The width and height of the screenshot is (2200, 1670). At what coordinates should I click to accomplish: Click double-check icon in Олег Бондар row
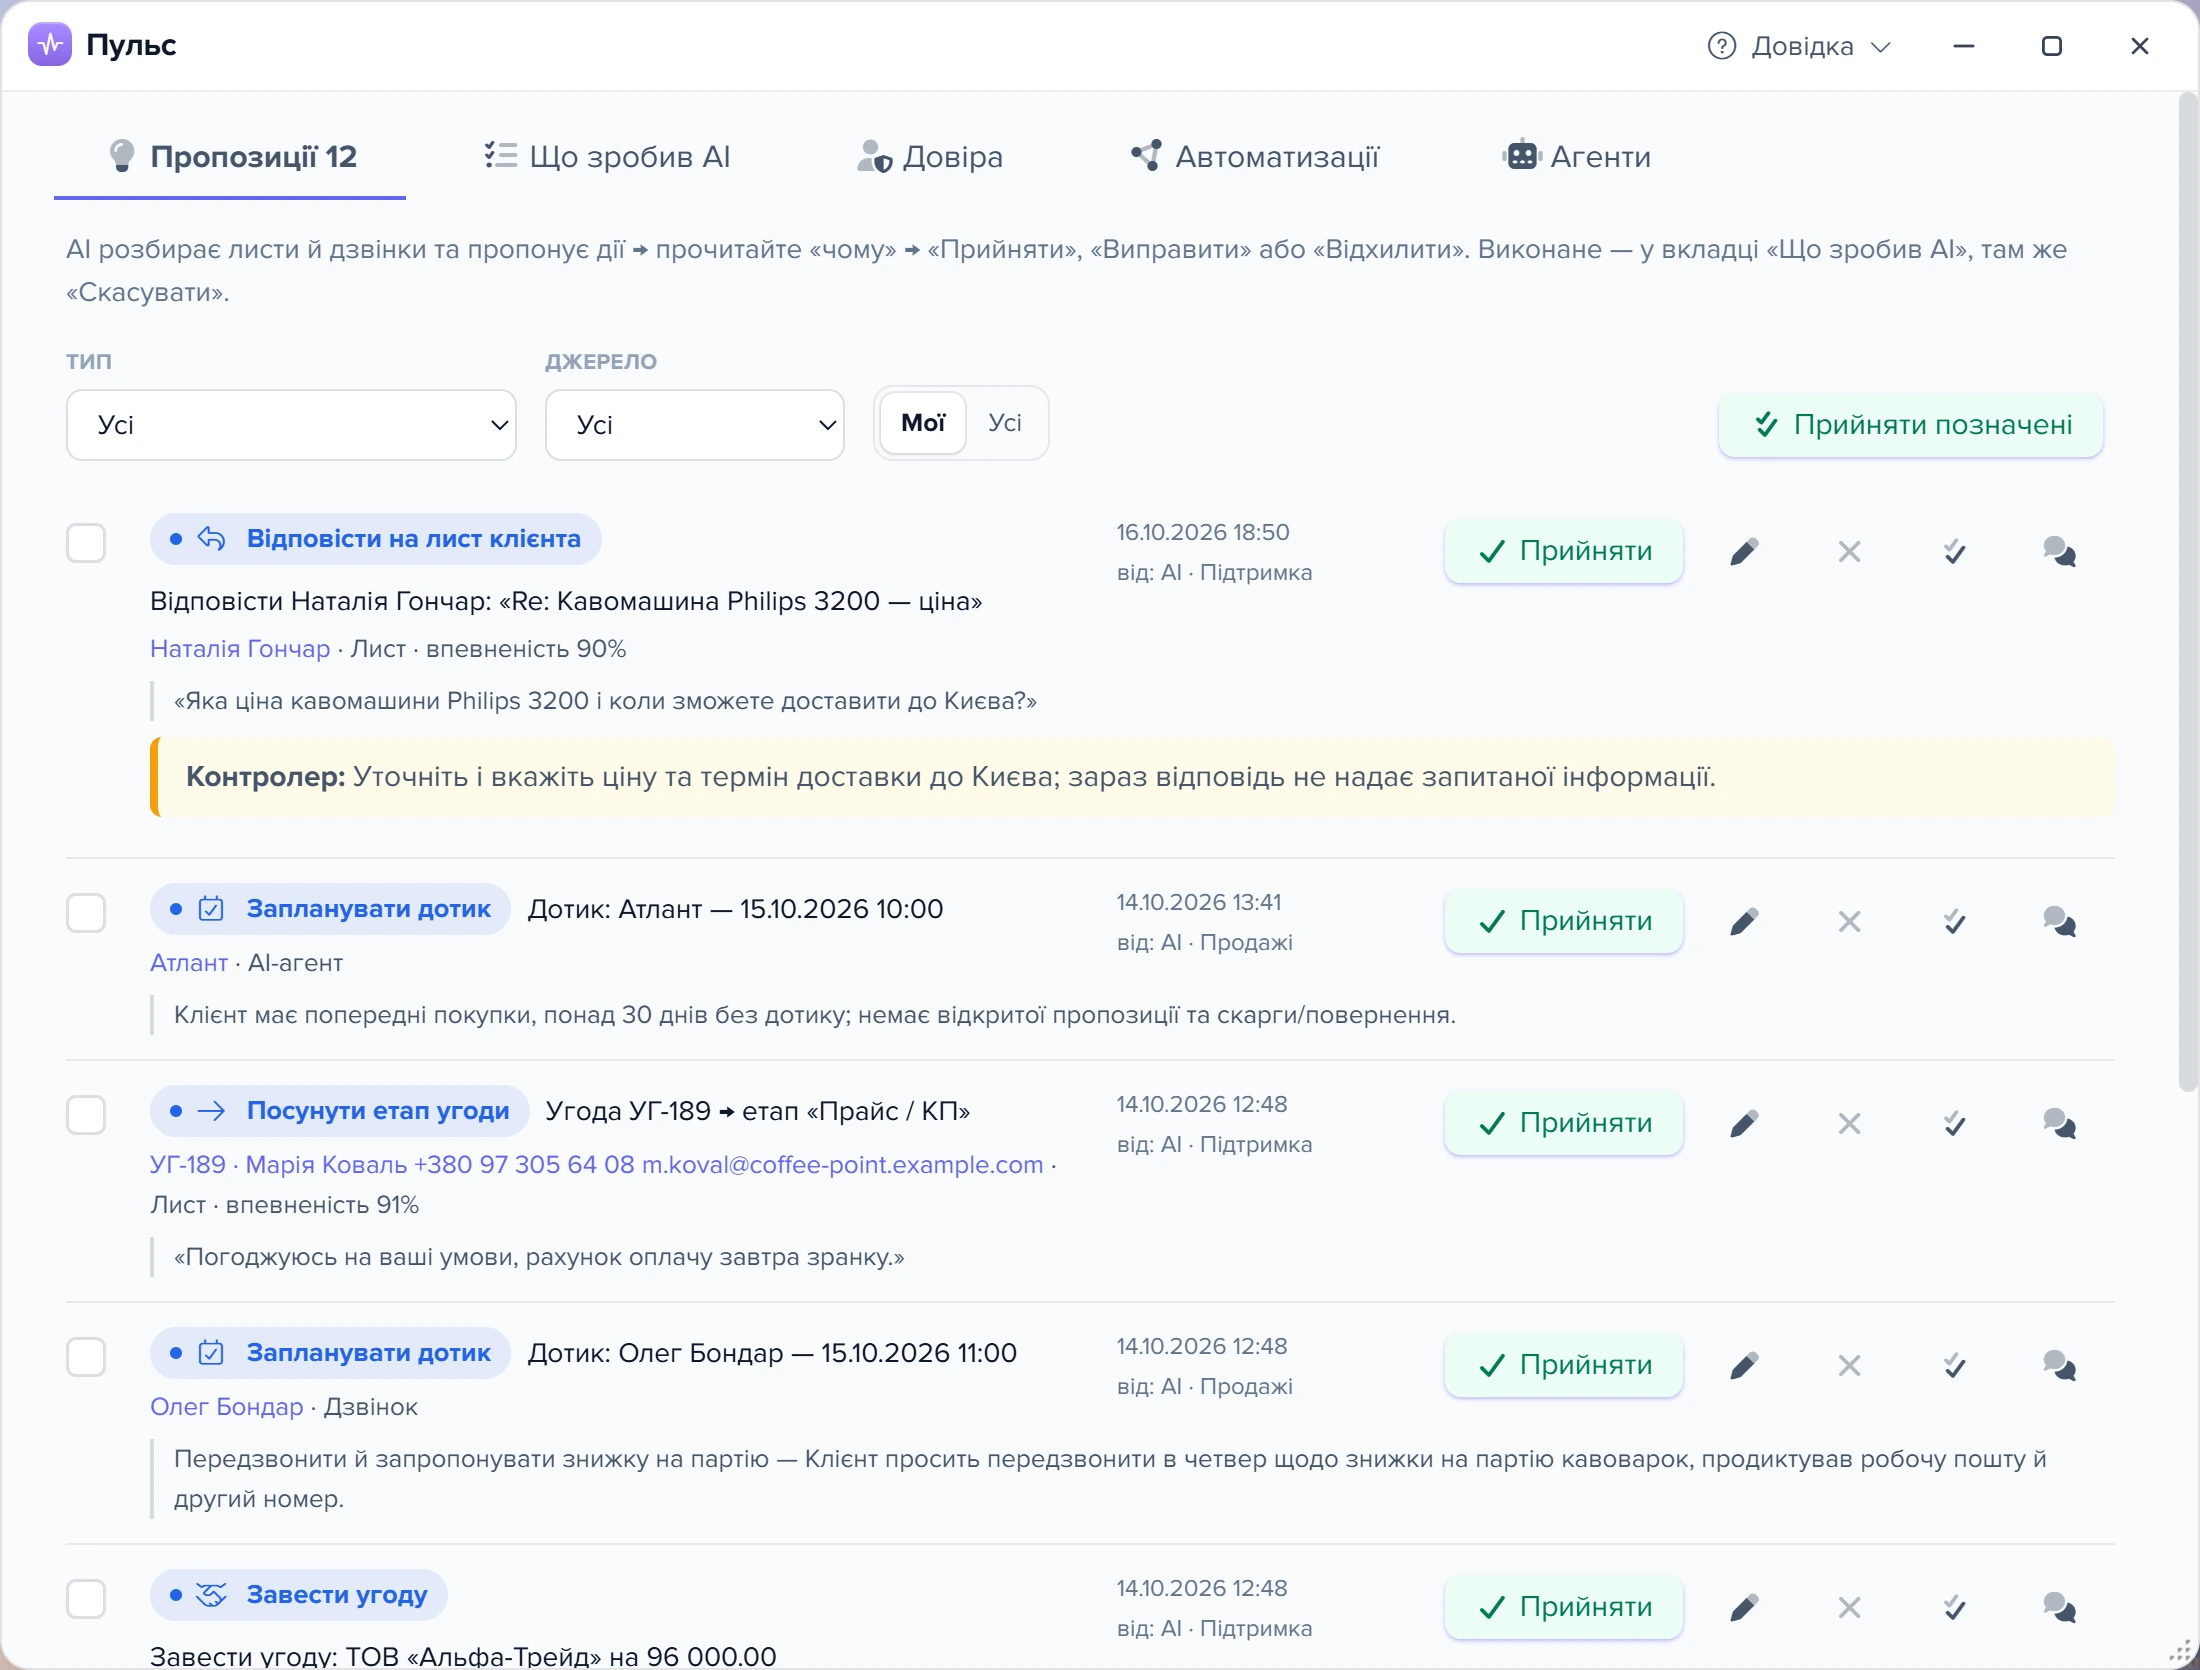click(1954, 1366)
